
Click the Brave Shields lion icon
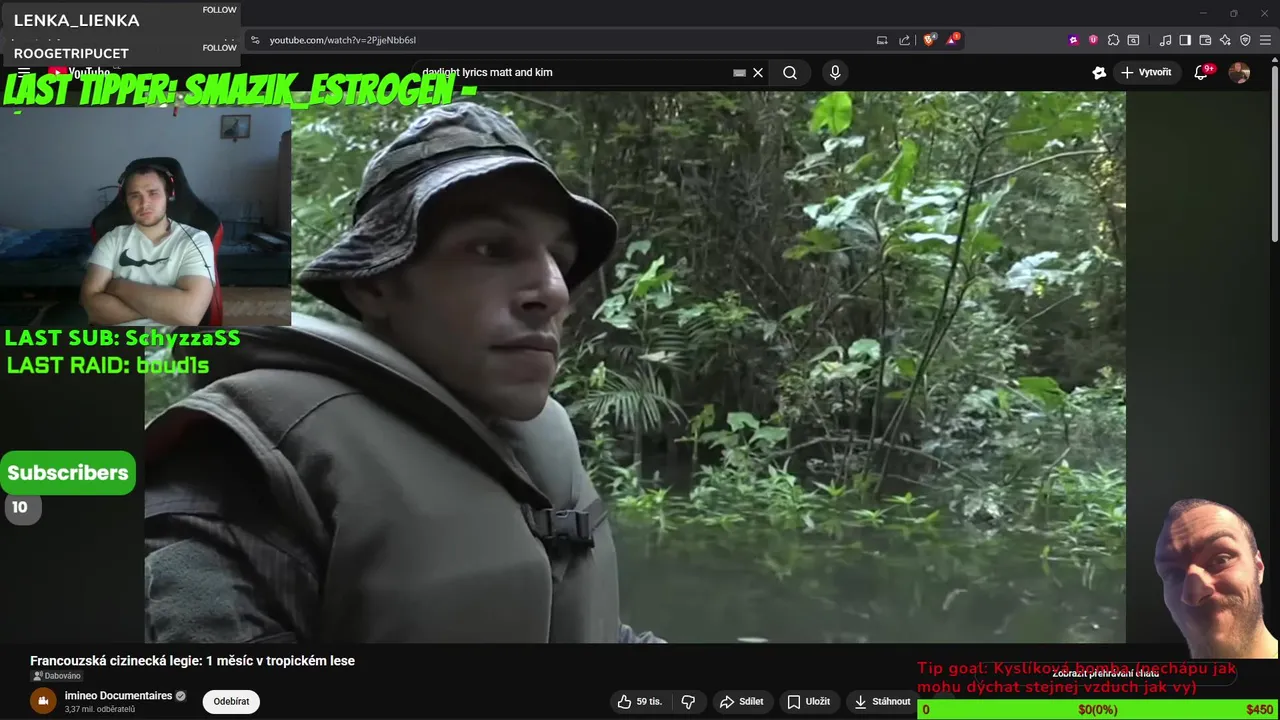click(929, 40)
